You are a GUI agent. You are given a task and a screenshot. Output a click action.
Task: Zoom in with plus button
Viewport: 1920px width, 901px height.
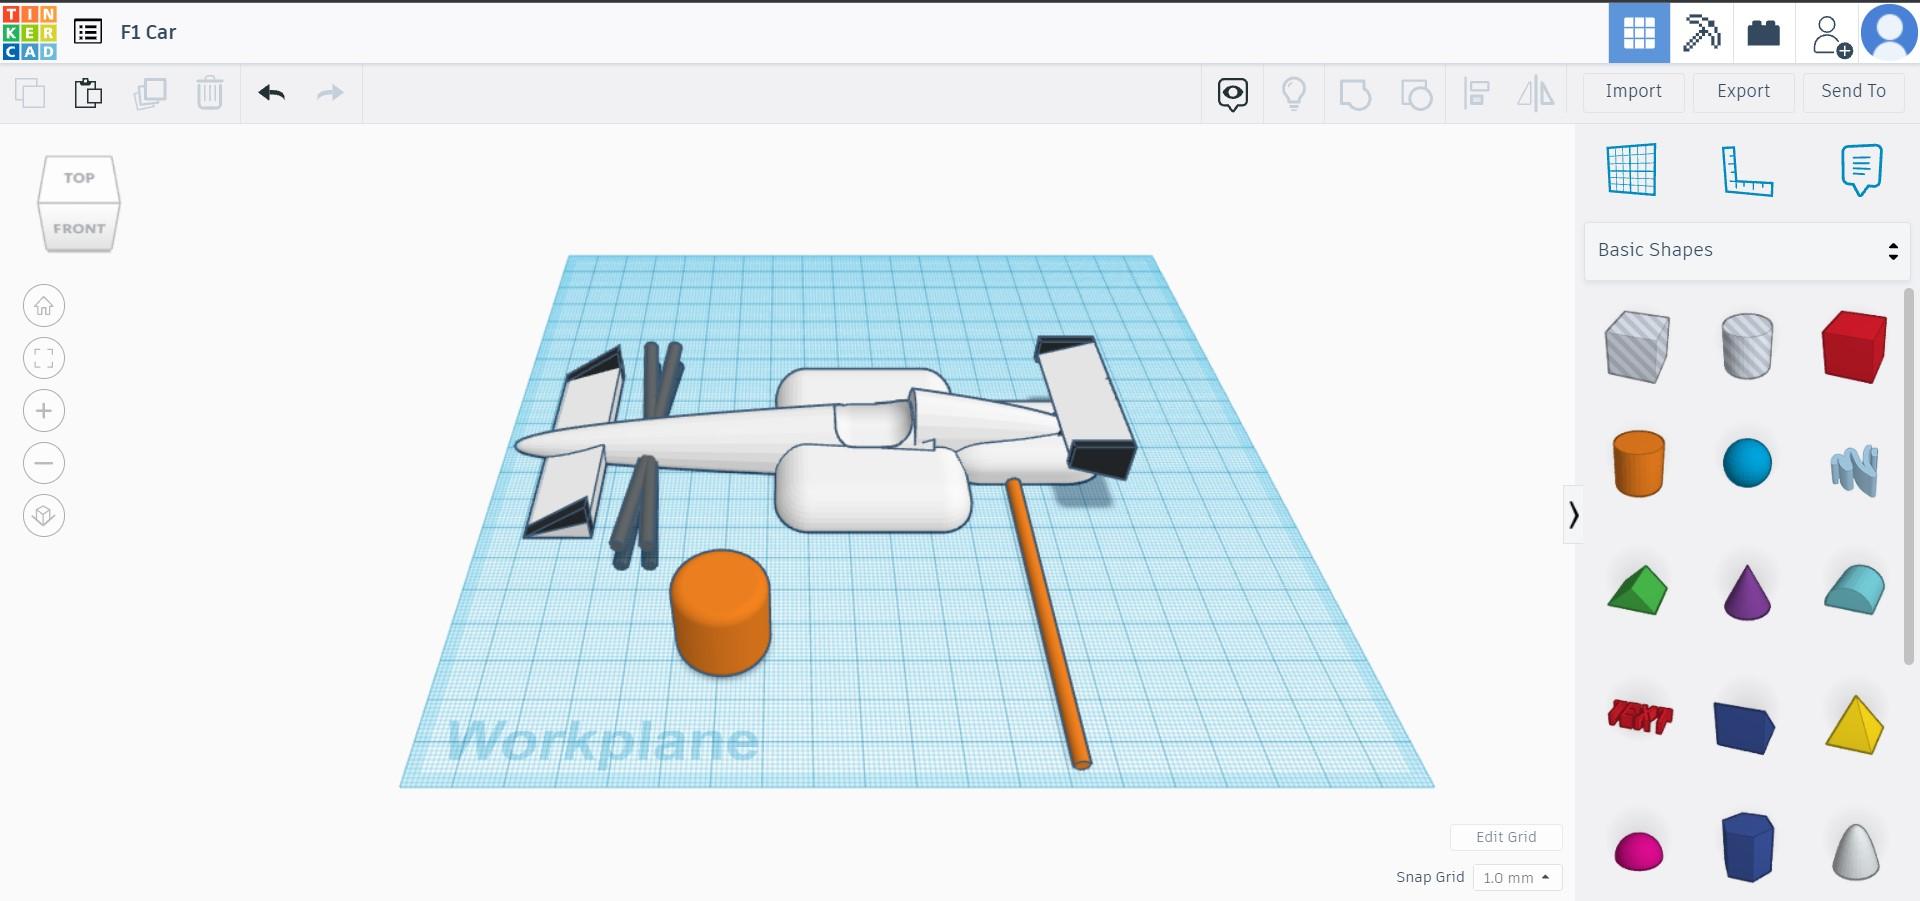point(44,411)
